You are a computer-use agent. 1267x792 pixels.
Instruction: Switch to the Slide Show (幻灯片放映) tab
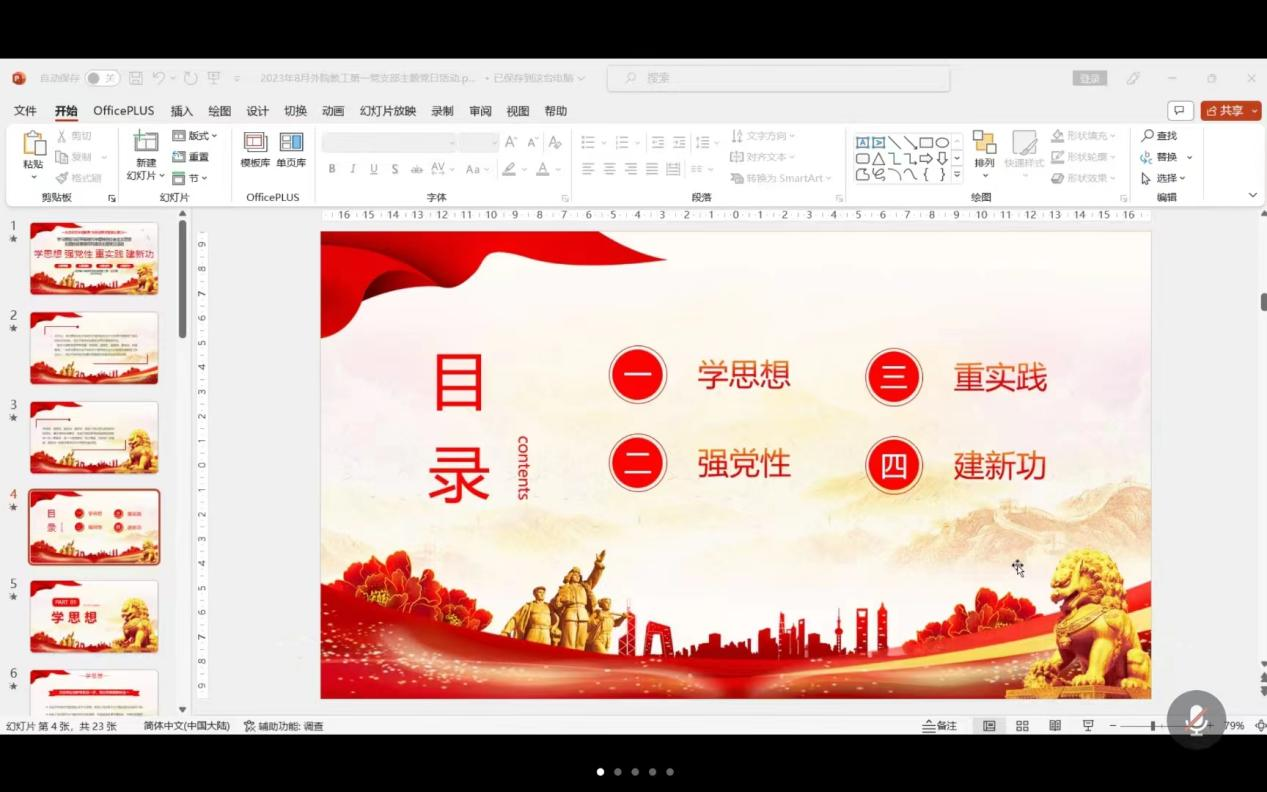pyautogui.click(x=387, y=111)
